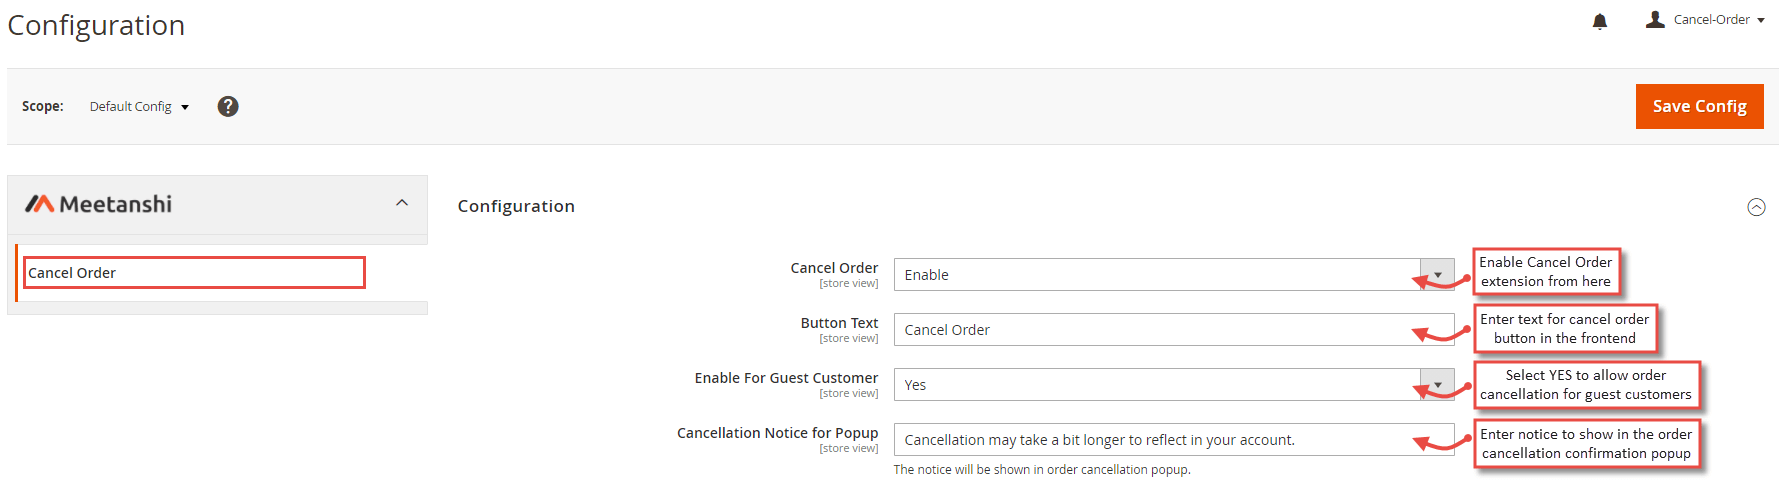The height and width of the screenshot is (486, 1782).
Task: Open the scope help question mark icon
Action: tap(228, 106)
